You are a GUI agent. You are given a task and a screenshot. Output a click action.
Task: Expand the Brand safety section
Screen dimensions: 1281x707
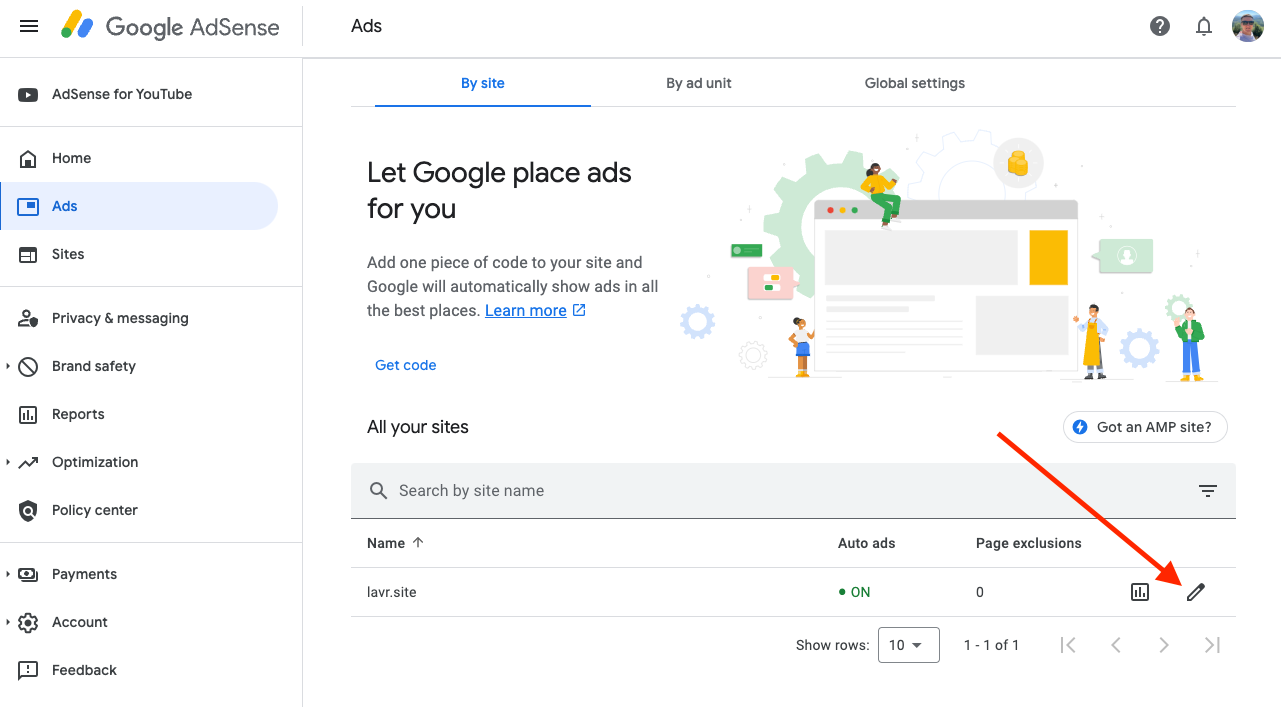pos(8,366)
